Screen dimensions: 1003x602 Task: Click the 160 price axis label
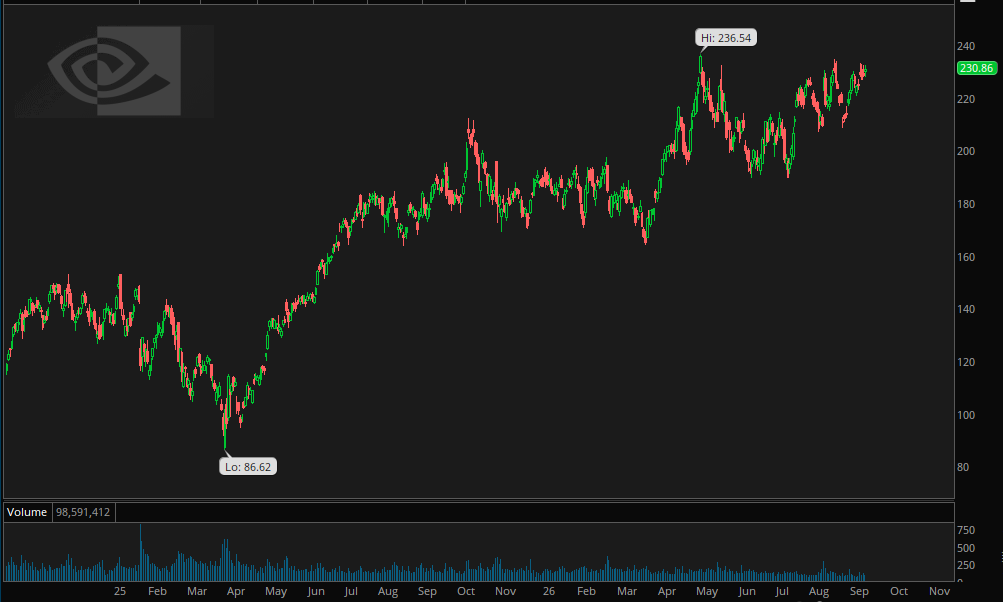click(966, 257)
